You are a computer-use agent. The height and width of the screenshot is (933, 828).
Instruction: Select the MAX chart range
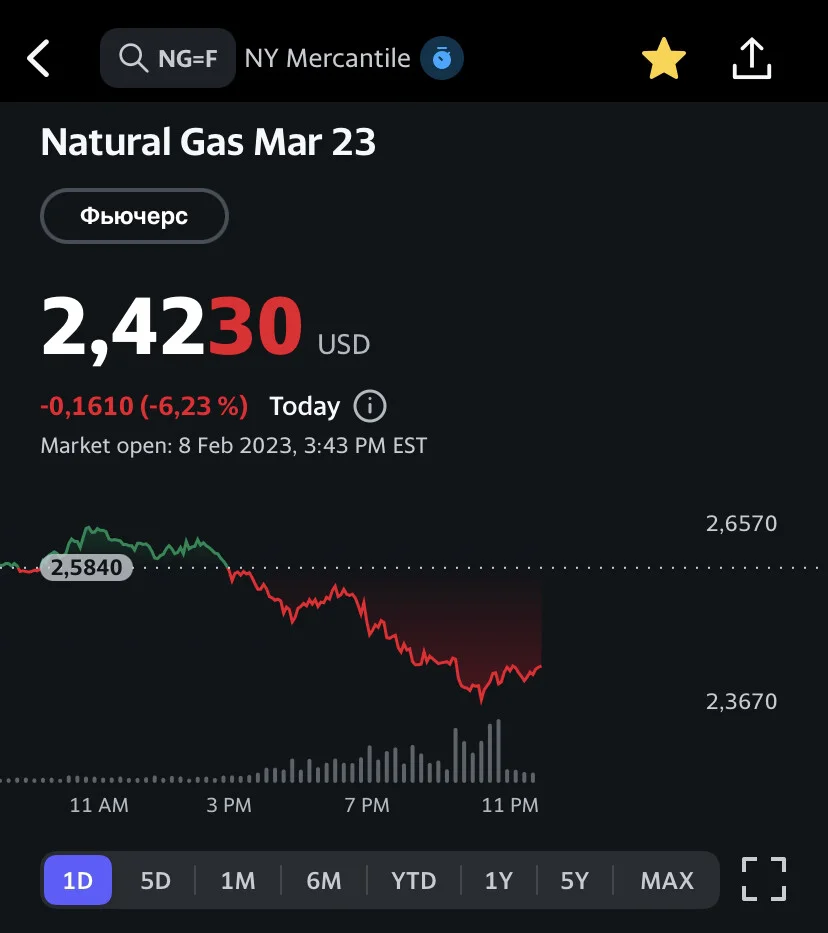pyautogui.click(x=667, y=880)
